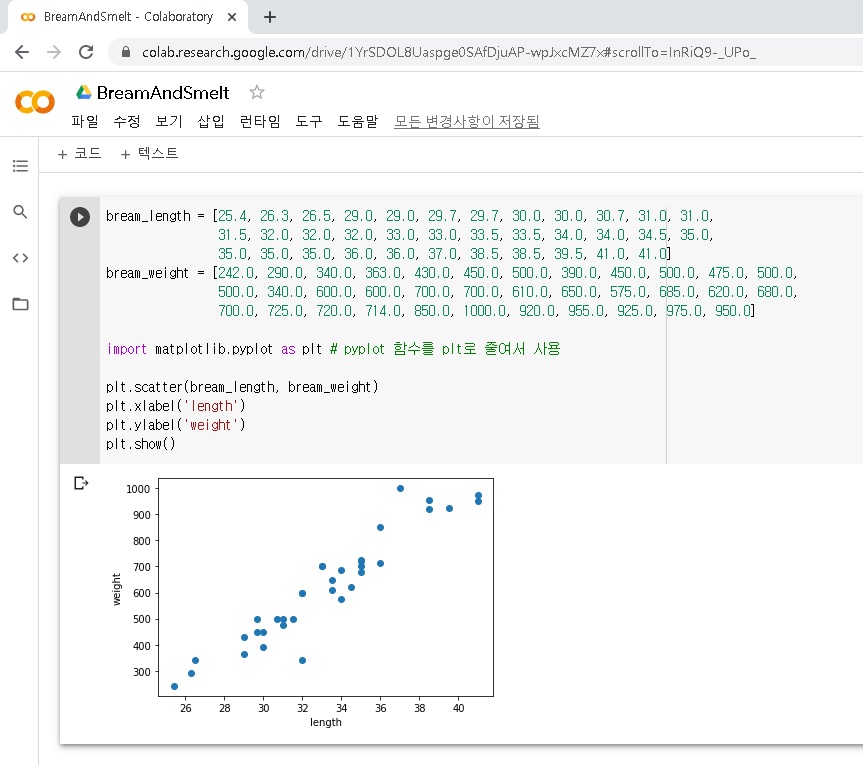Viewport: 863px width, 765px height.
Task: Open the 삽입 menu
Action: pos(211,121)
